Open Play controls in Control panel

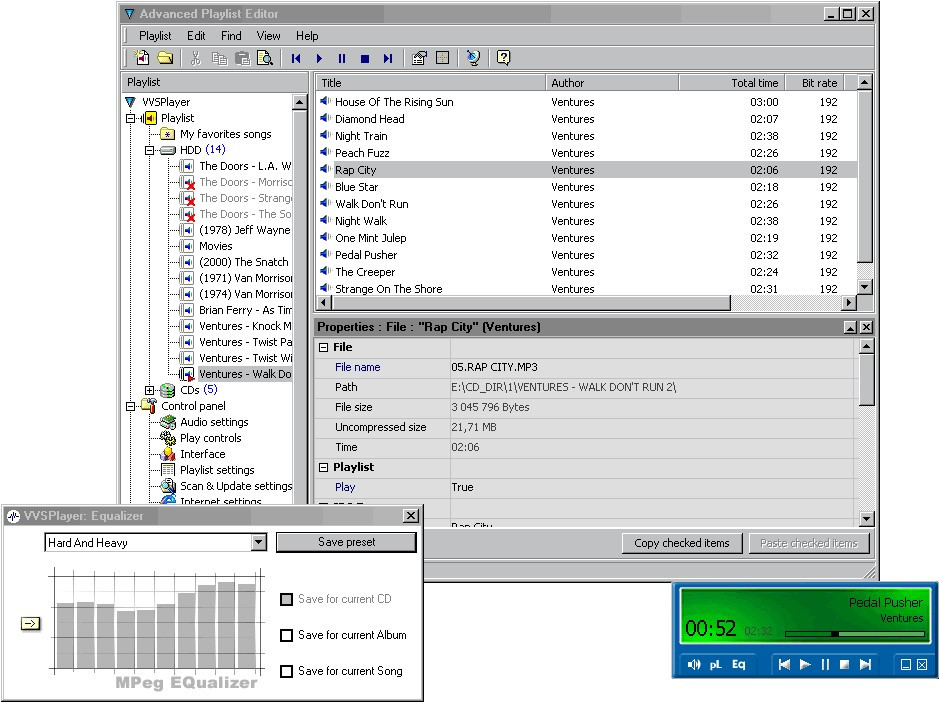210,438
